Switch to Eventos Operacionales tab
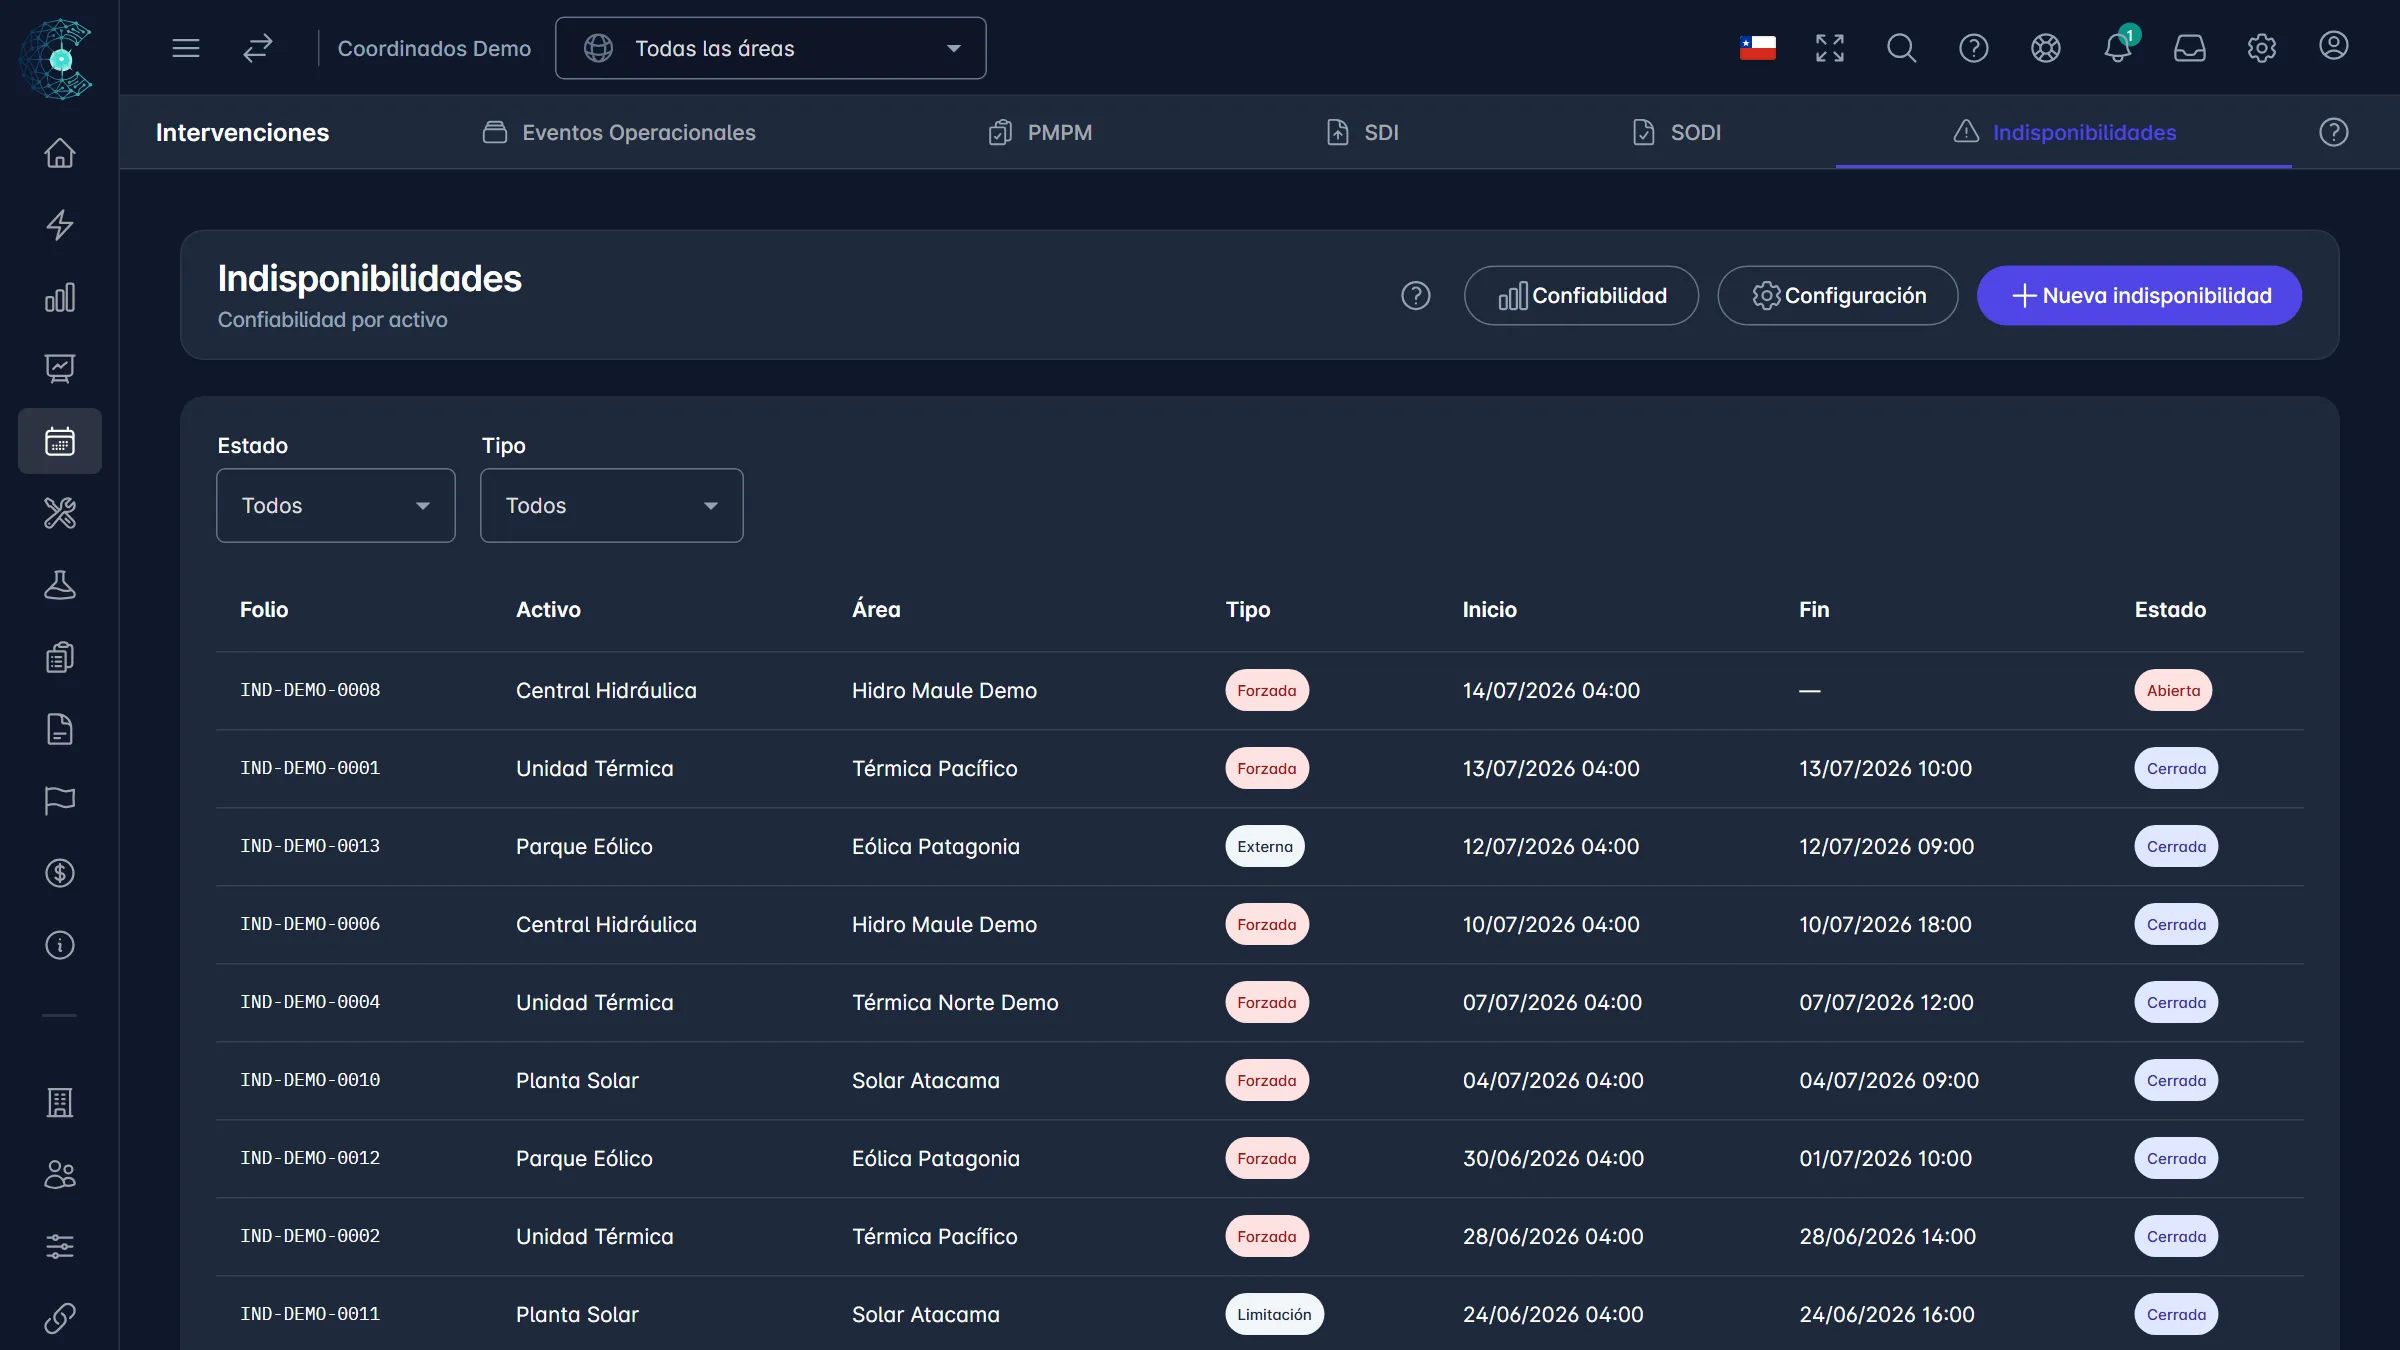This screenshot has width=2400, height=1350. (x=619, y=132)
